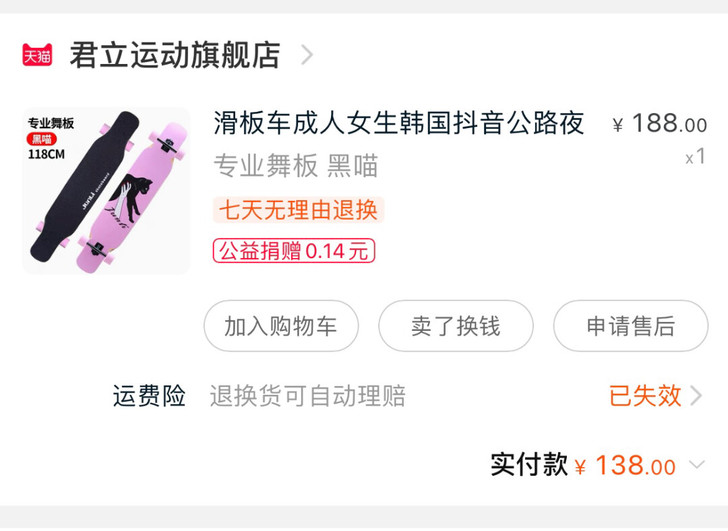This screenshot has width=728, height=531.
Task: Select the 专业舞板 黑喵 variant text
Action: 296,166
